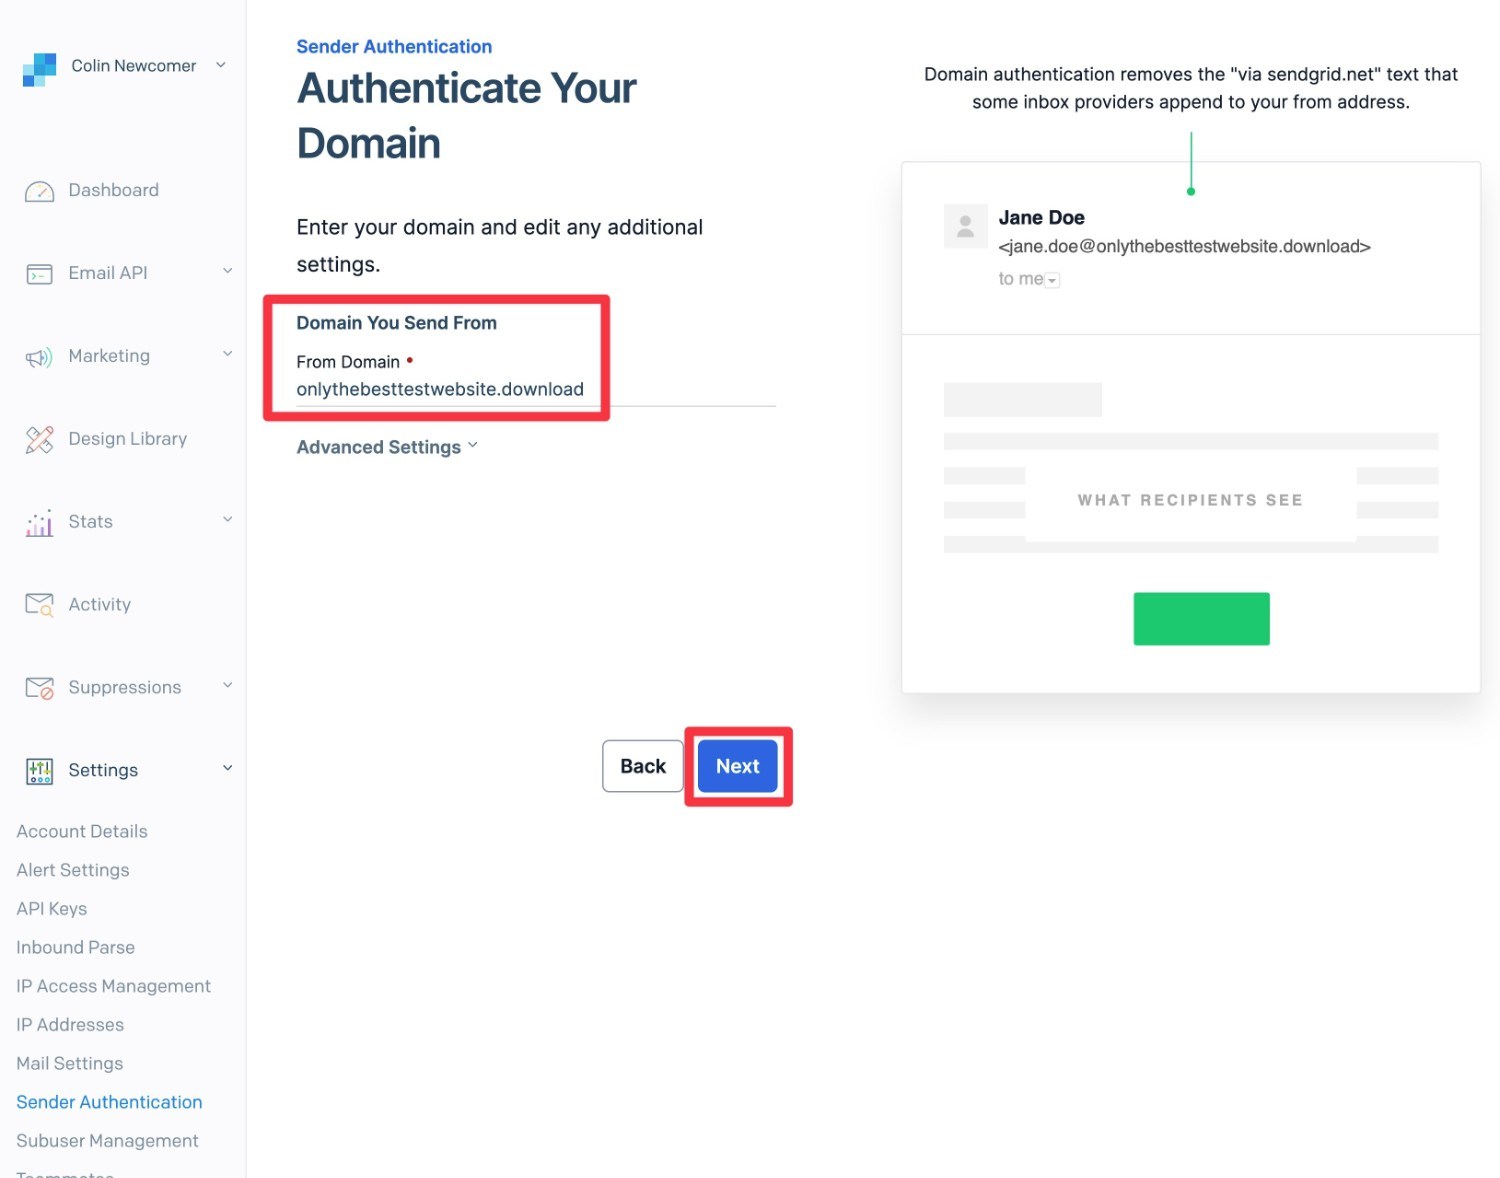The image size is (1500, 1178).
Task: Click the Marketing megaphone icon
Action: pos(39,357)
